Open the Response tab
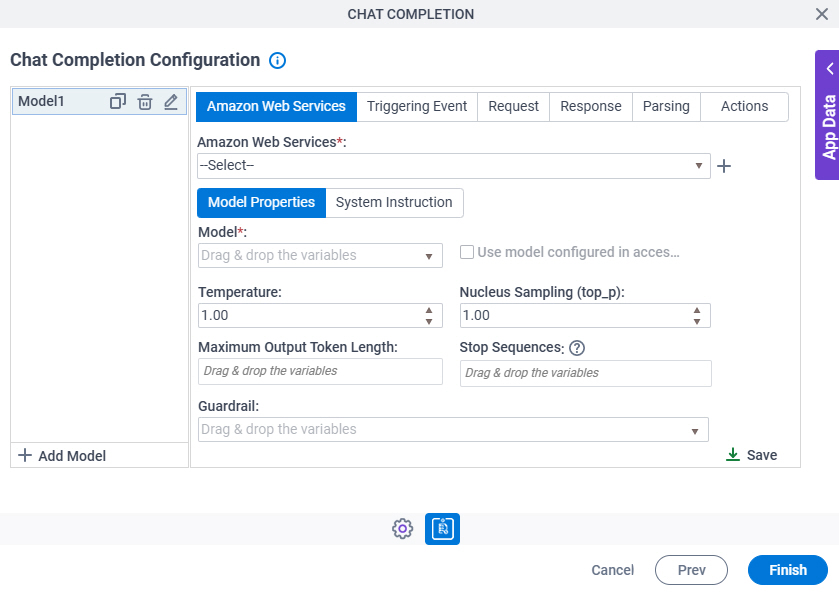 pyautogui.click(x=591, y=107)
